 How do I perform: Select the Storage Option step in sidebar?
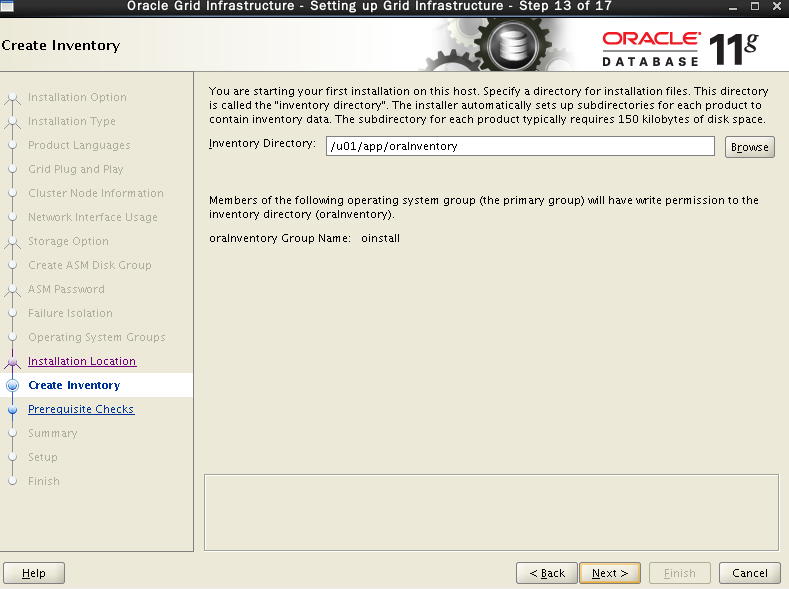tap(68, 241)
